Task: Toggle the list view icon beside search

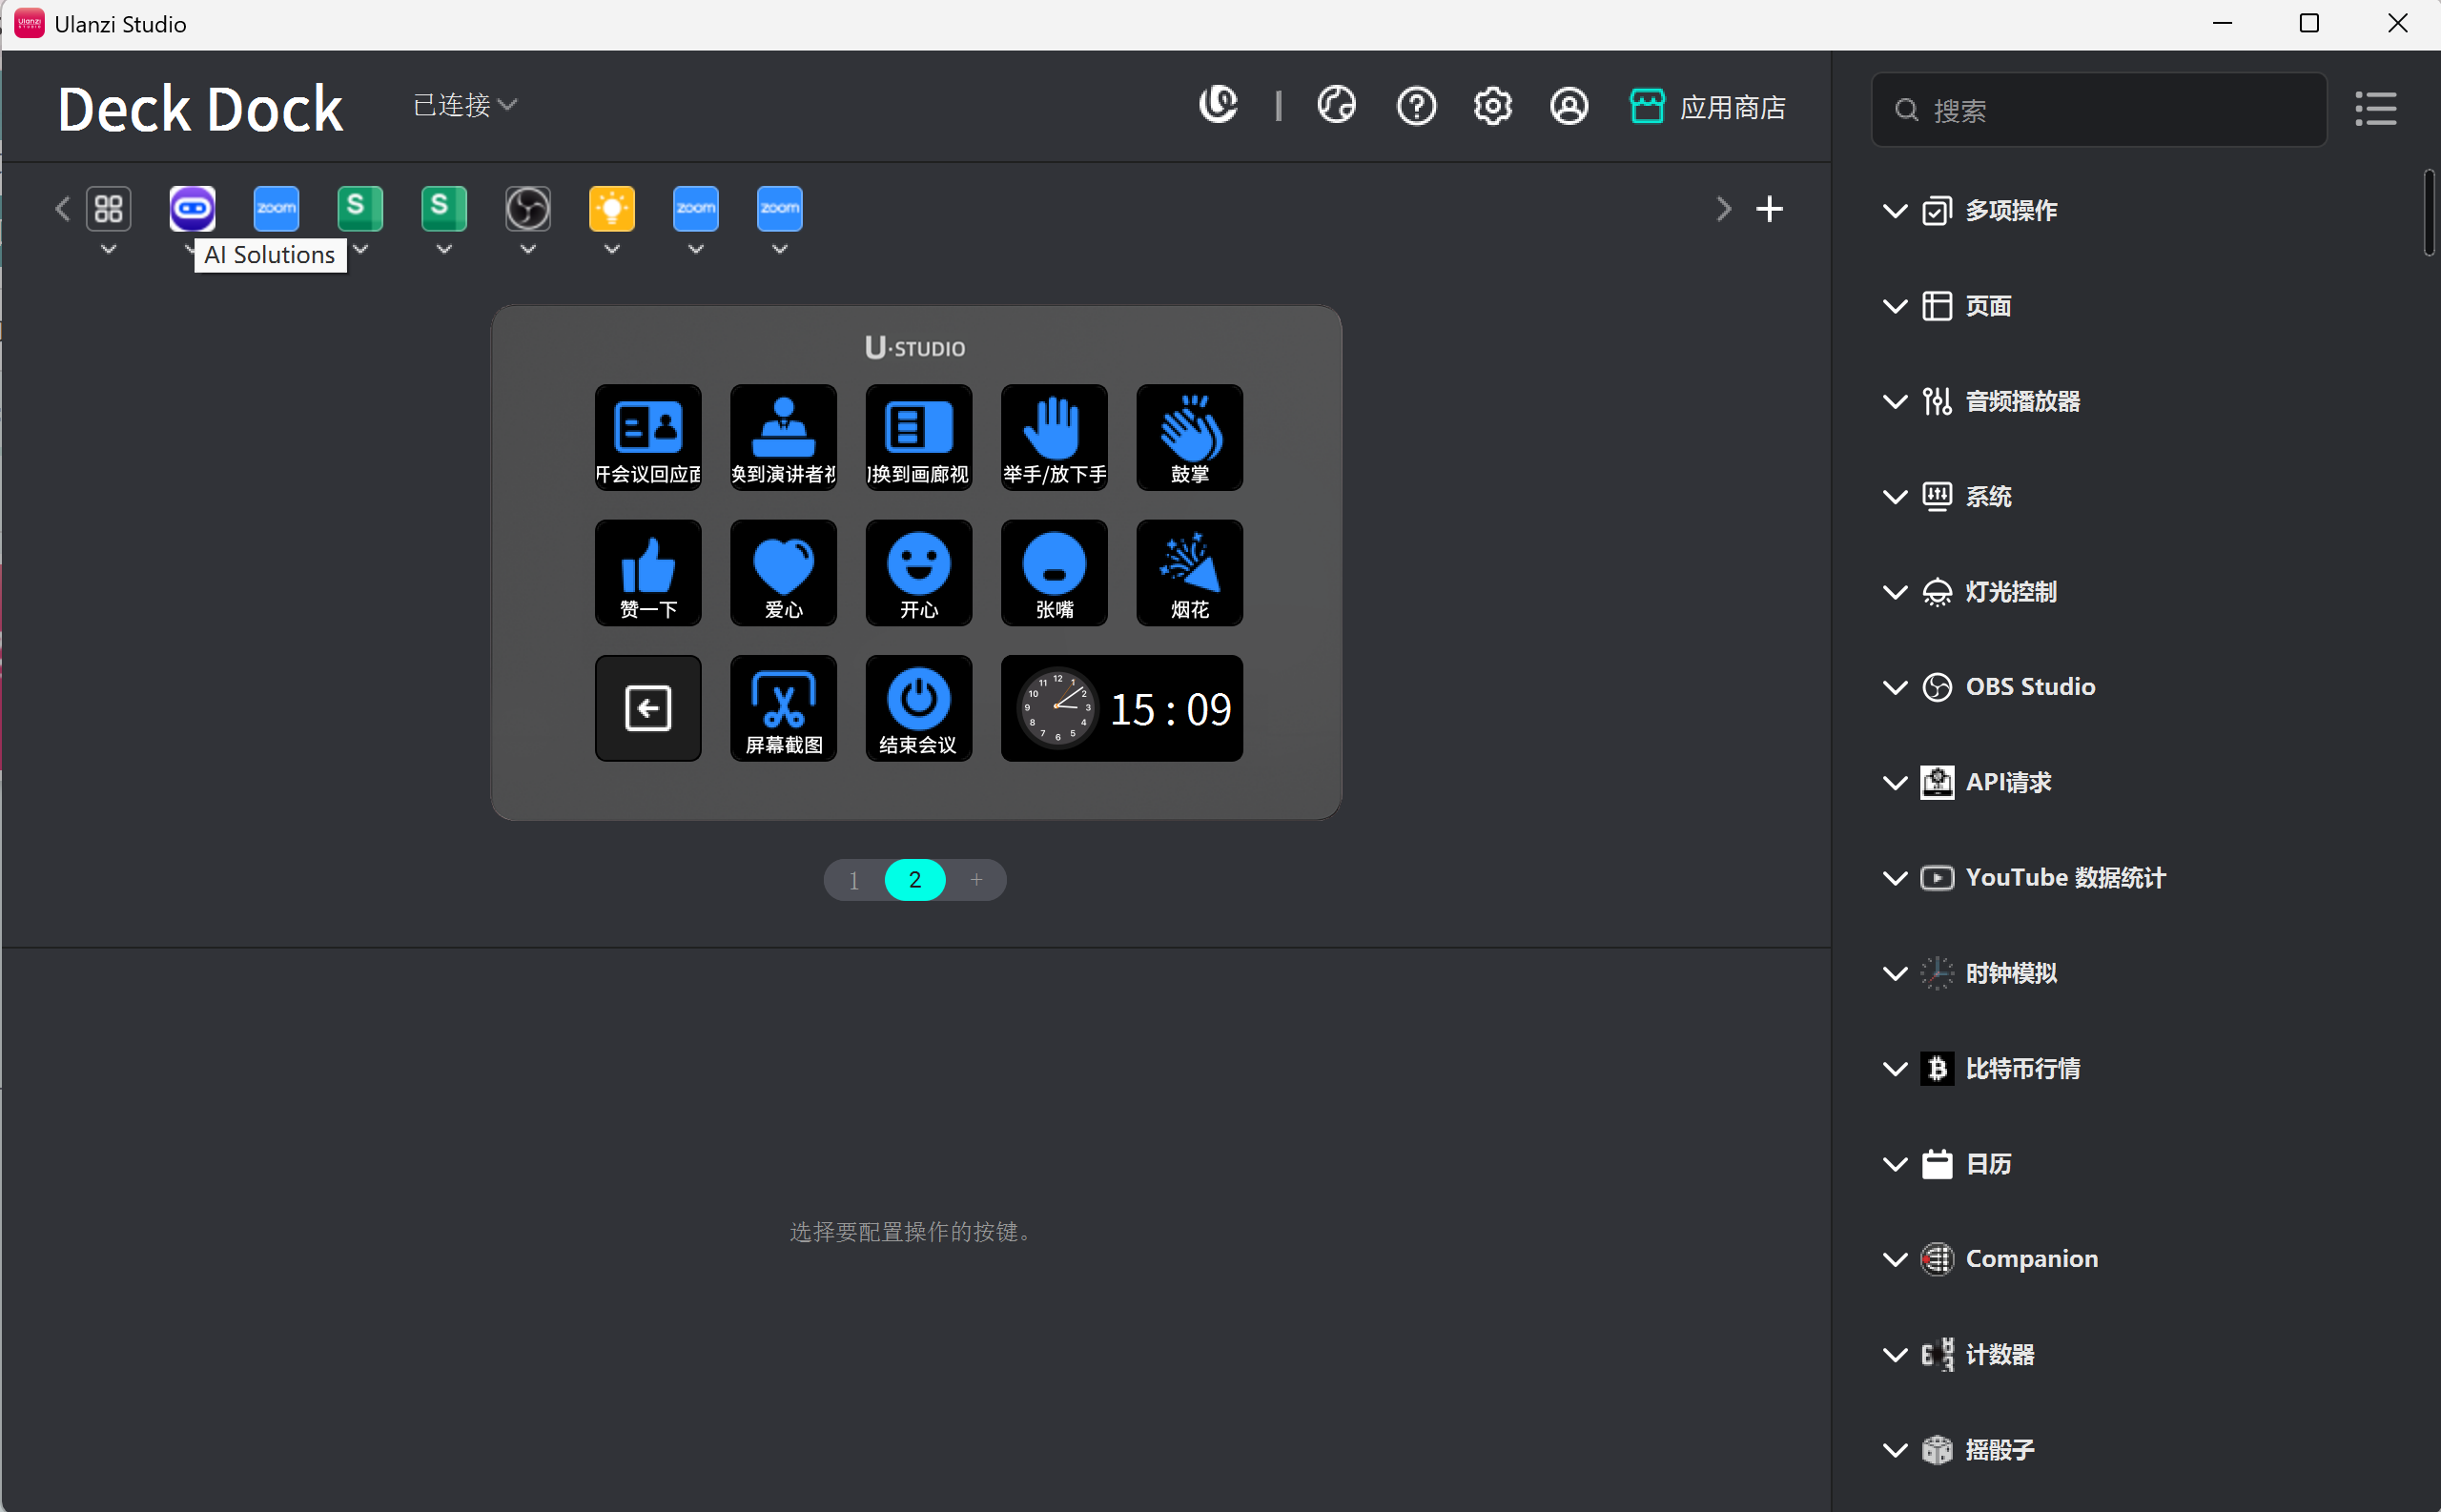Action: click(2375, 109)
